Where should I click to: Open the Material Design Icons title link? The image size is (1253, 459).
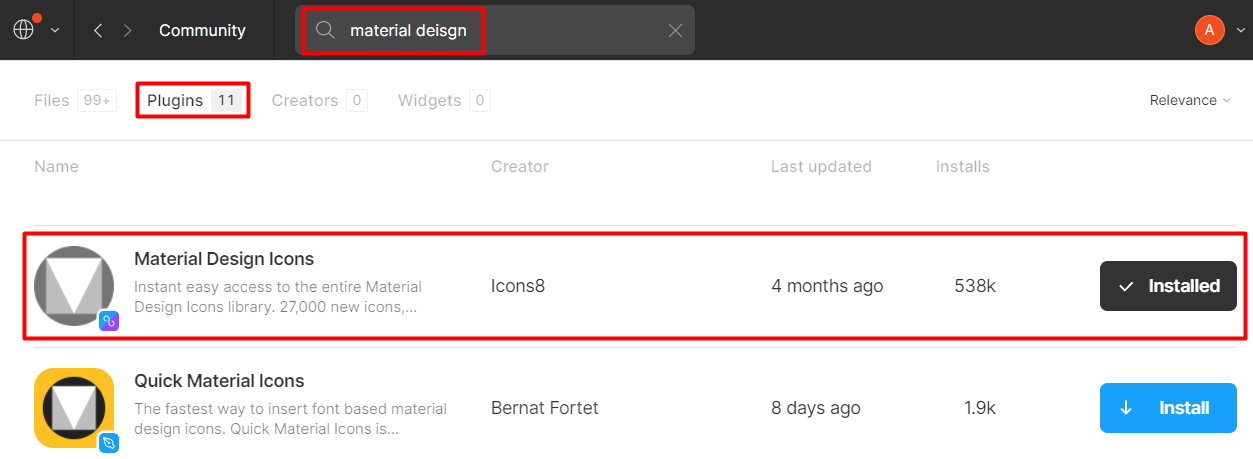tap(224, 259)
